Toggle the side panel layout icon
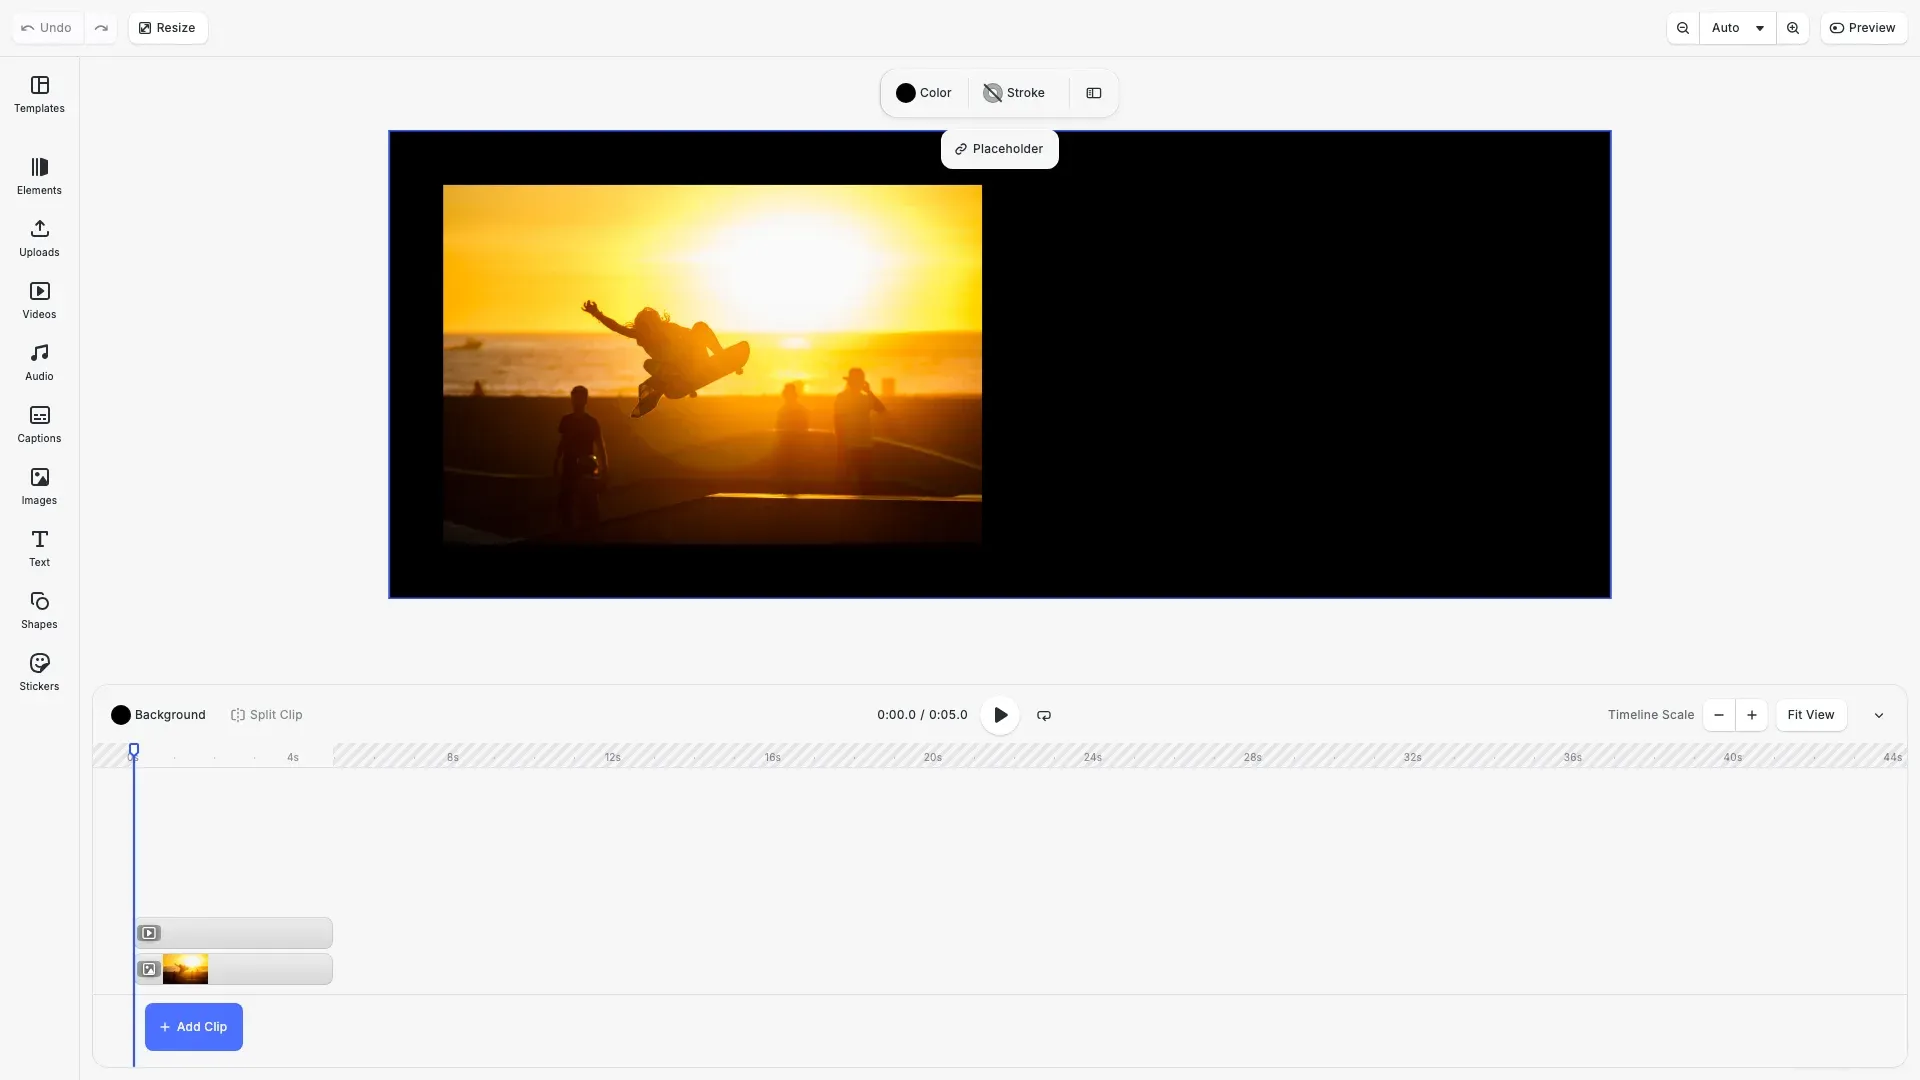This screenshot has height=1080, width=1920. (x=1093, y=92)
